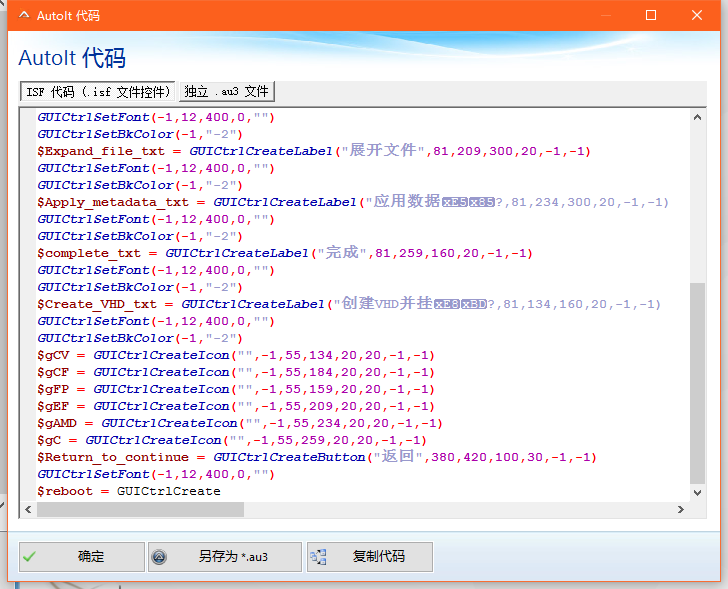Image resolution: width=728 pixels, height=589 pixels.
Task: Click 另存为 *.au3 button
Action: click(225, 557)
